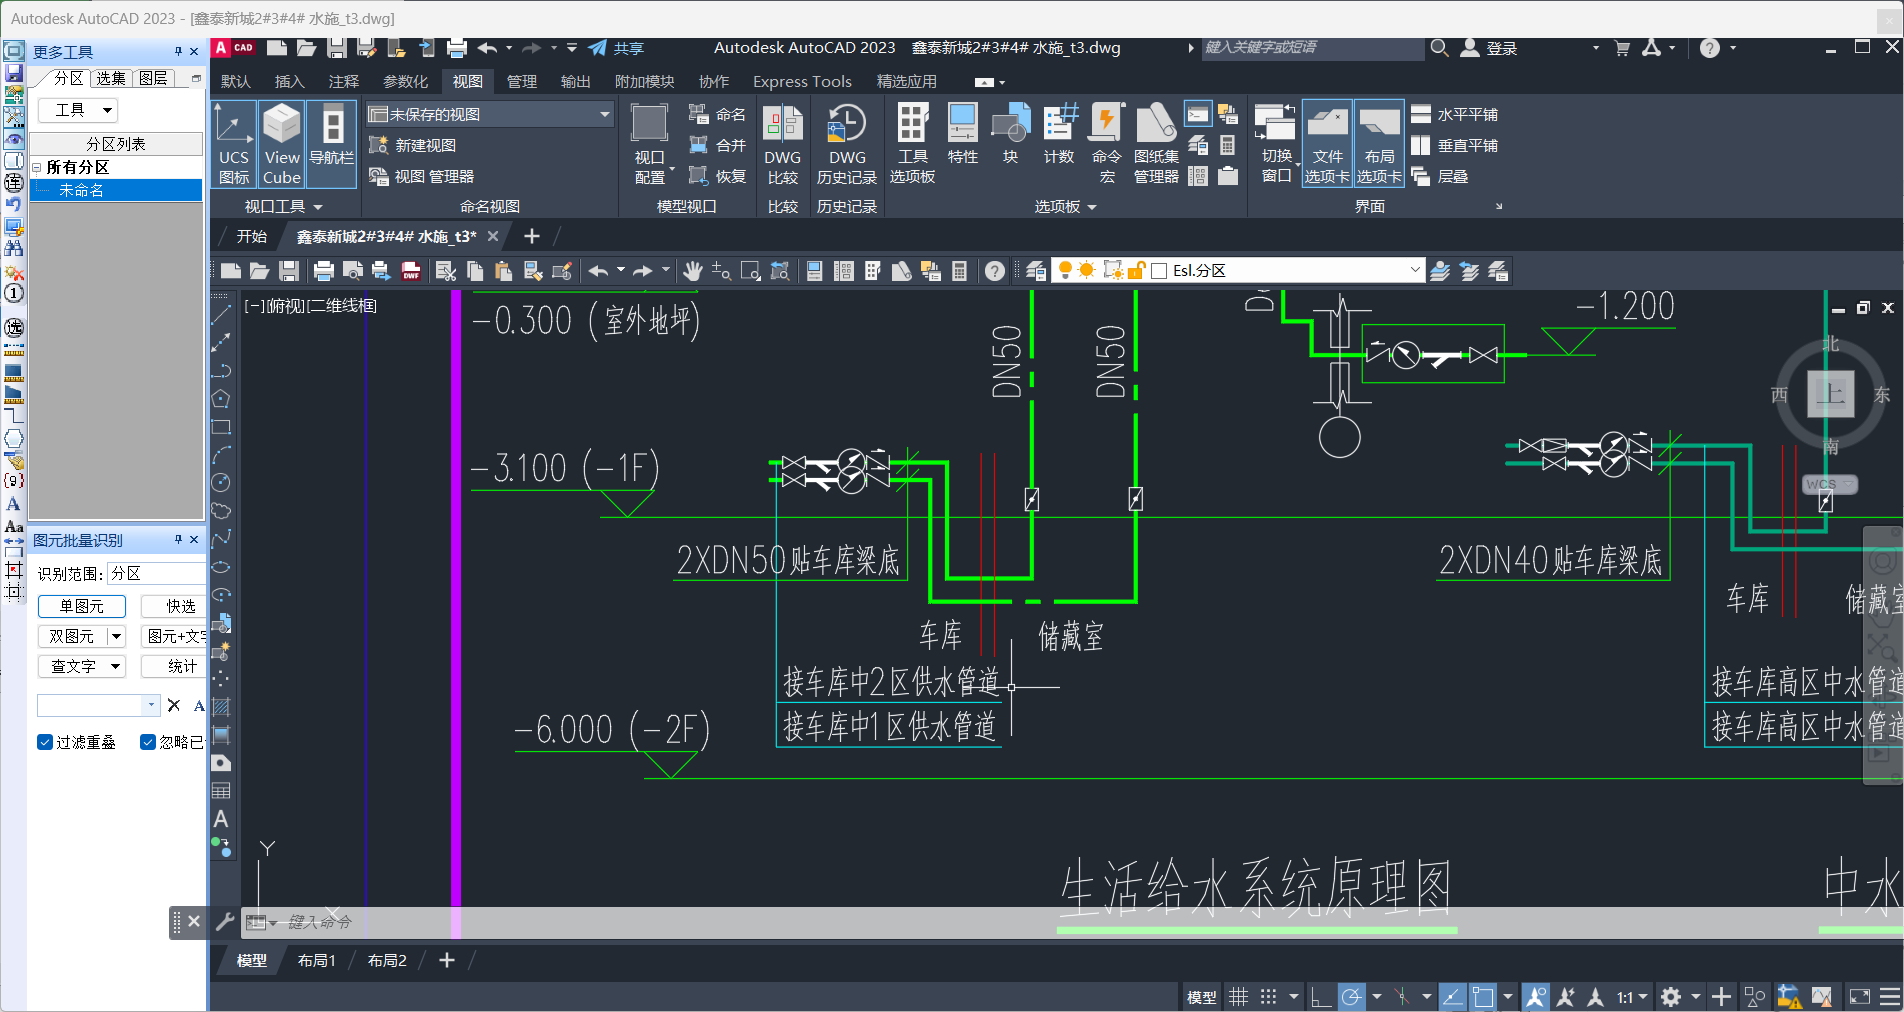Select the polygon draw tool
The width and height of the screenshot is (1904, 1012).
tap(221, 398)
